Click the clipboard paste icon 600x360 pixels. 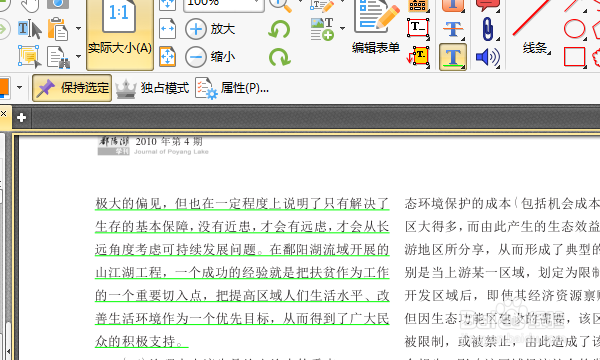(x=58, y=29)
